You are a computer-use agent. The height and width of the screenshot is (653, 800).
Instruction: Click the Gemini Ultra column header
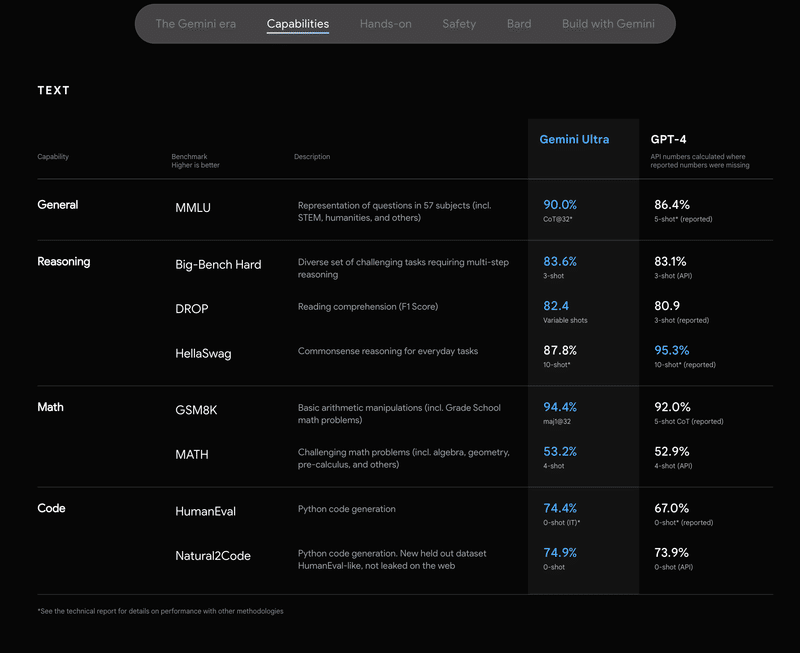click(574, 139)
